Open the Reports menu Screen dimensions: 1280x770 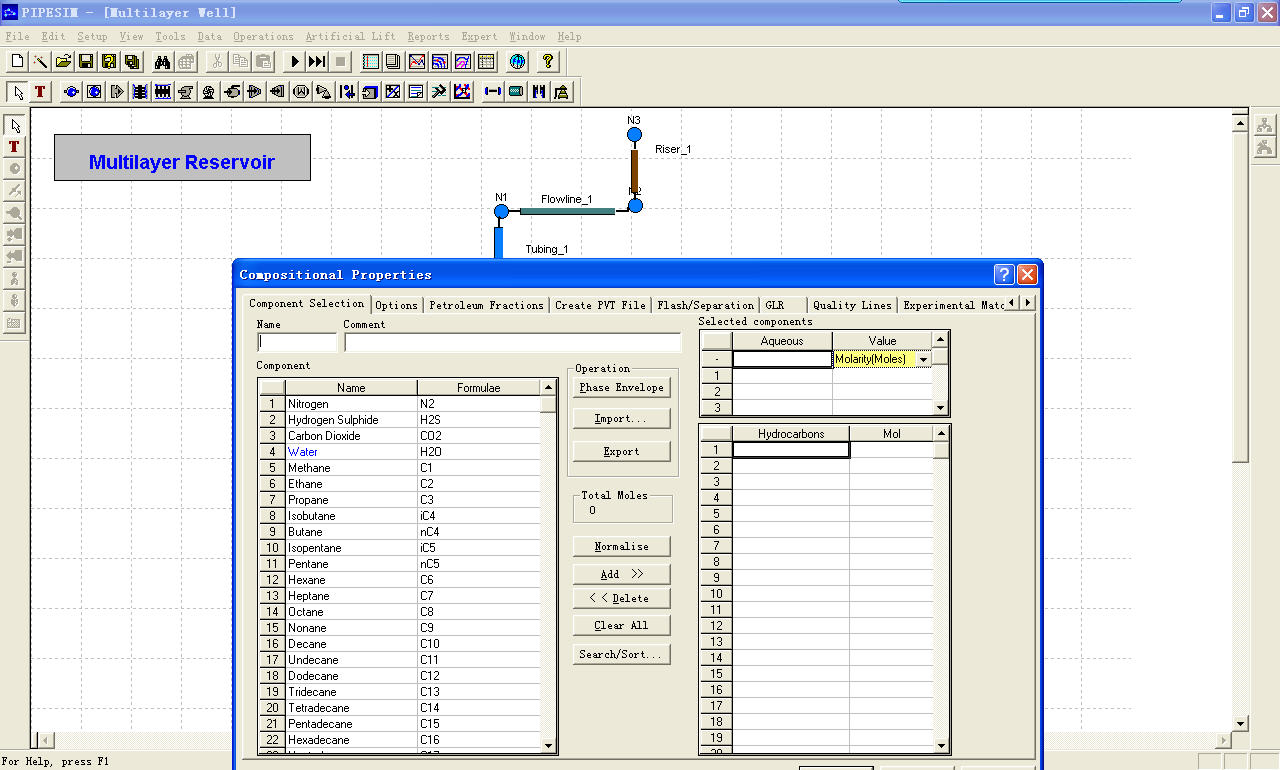click(428, 36)
